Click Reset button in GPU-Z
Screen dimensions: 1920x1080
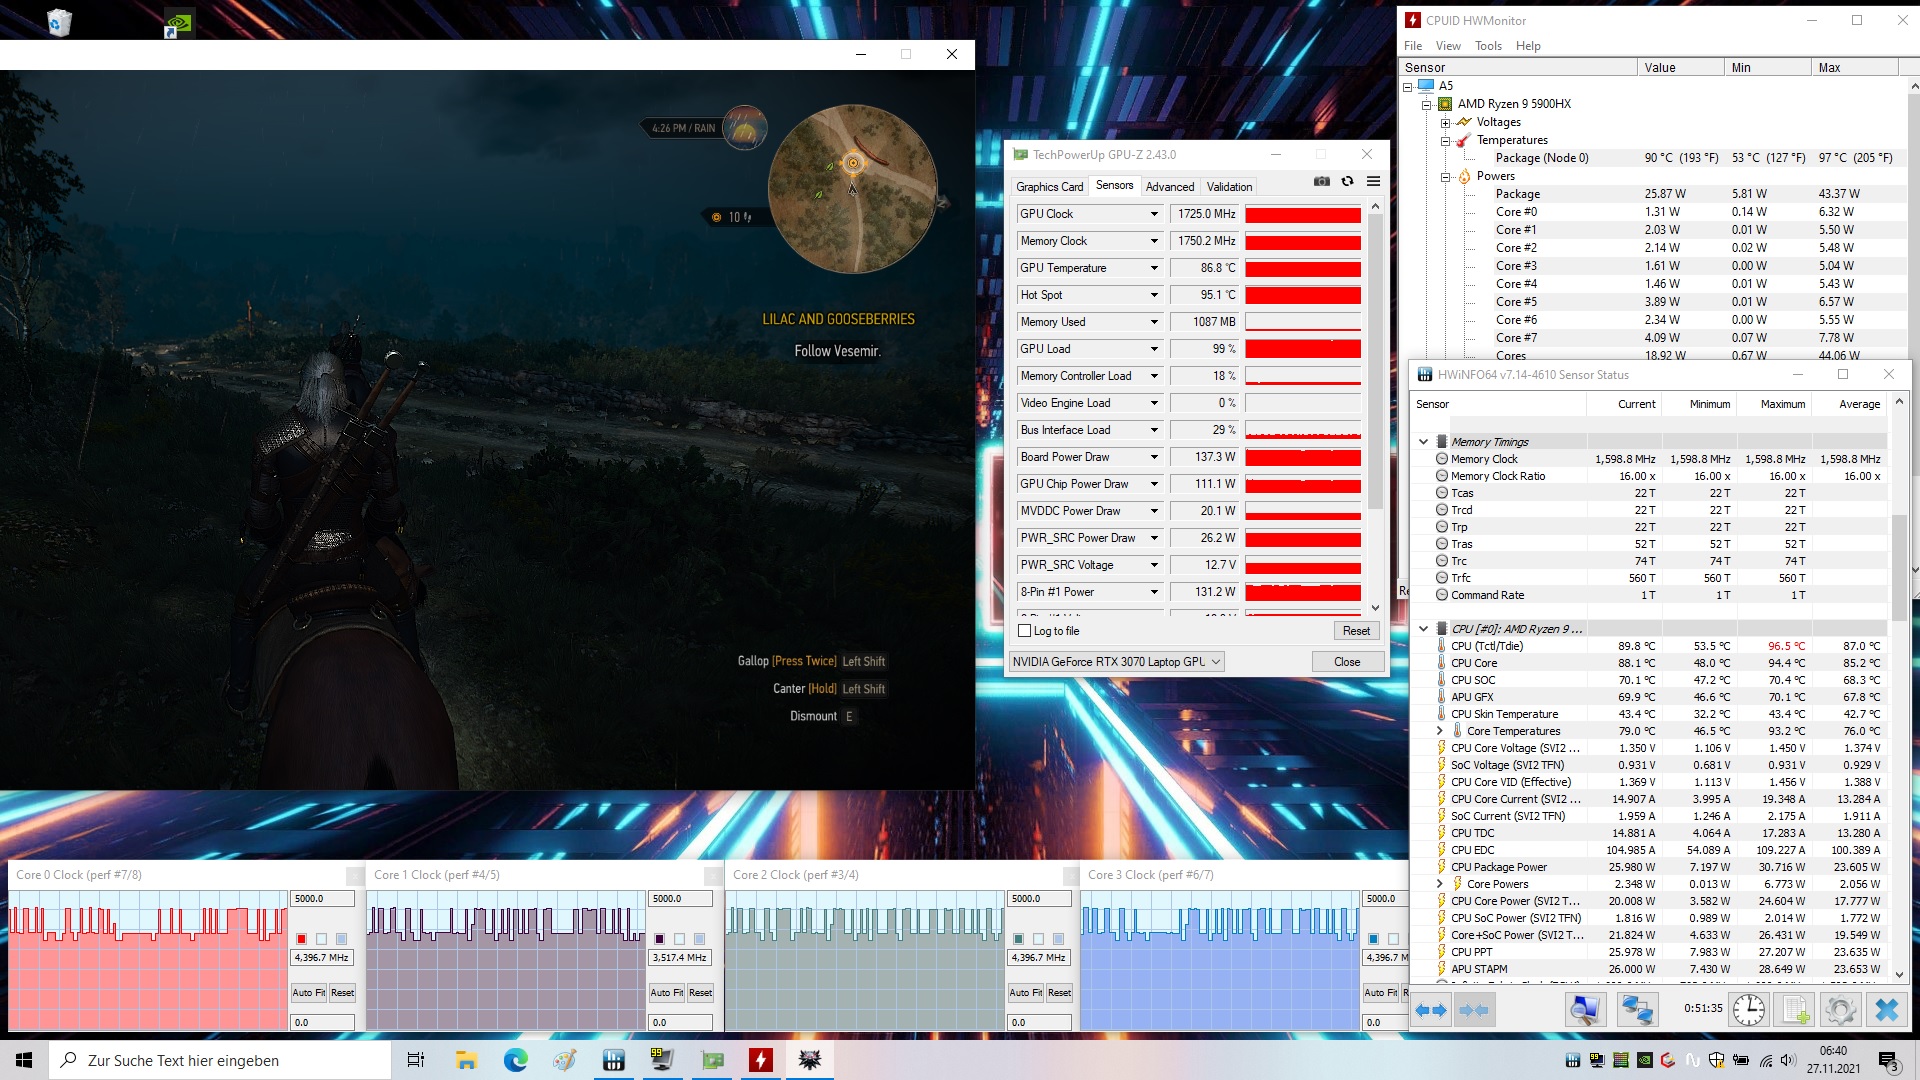point(1356,631)
